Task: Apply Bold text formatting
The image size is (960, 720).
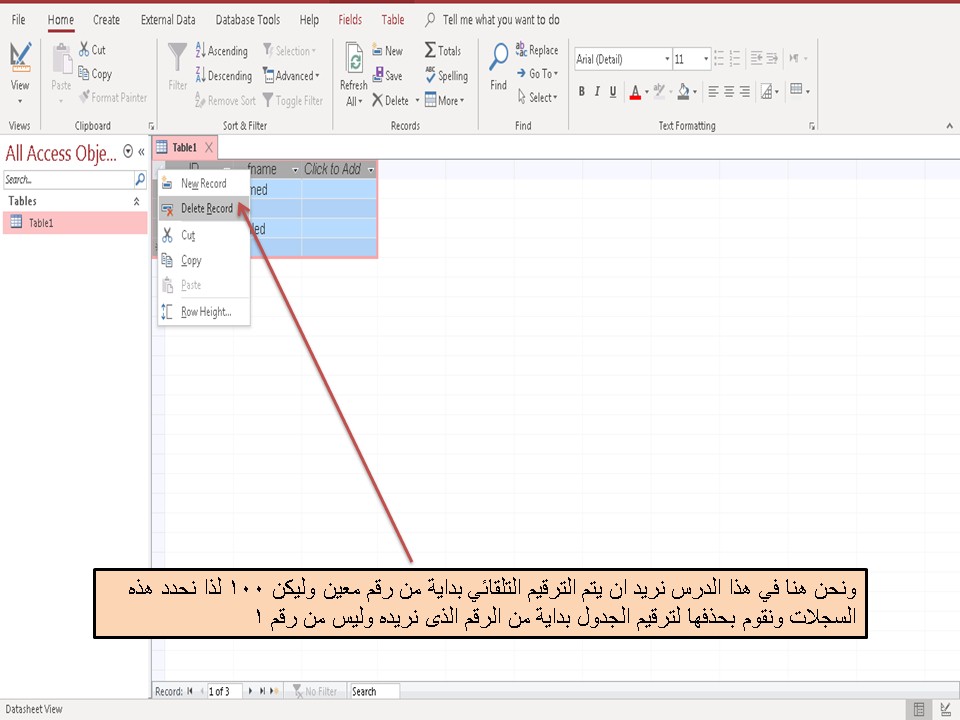Action: coord(582,92)
